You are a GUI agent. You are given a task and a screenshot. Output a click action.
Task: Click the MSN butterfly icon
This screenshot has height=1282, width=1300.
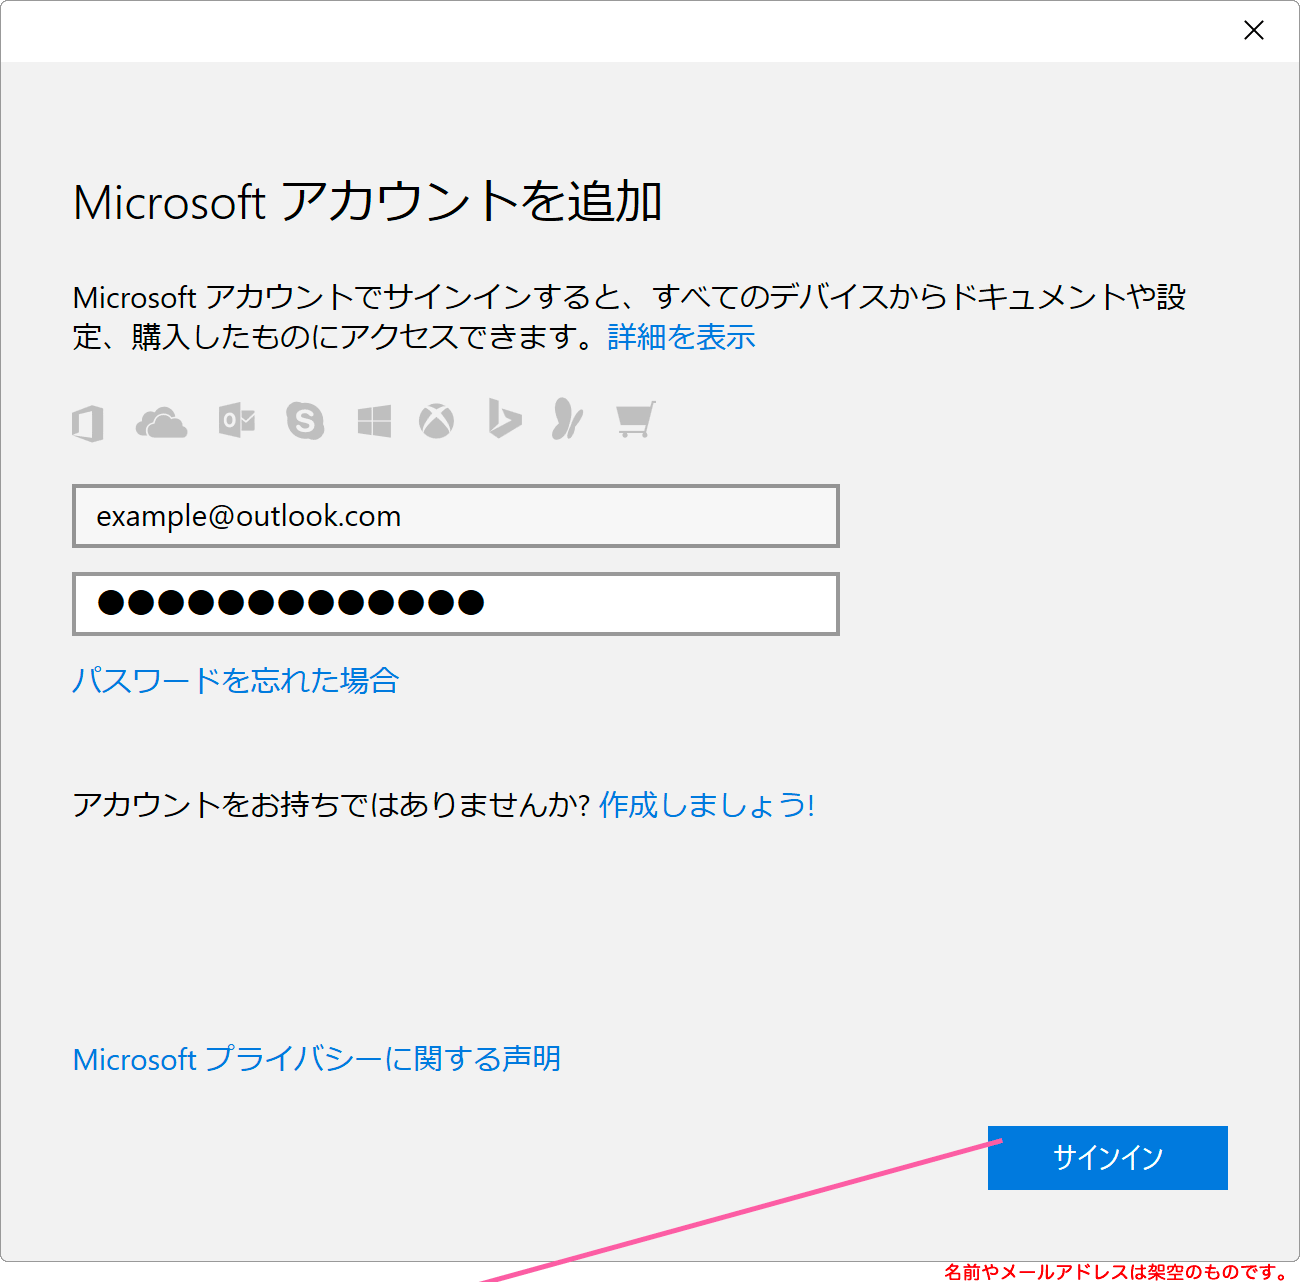(568, 419)
